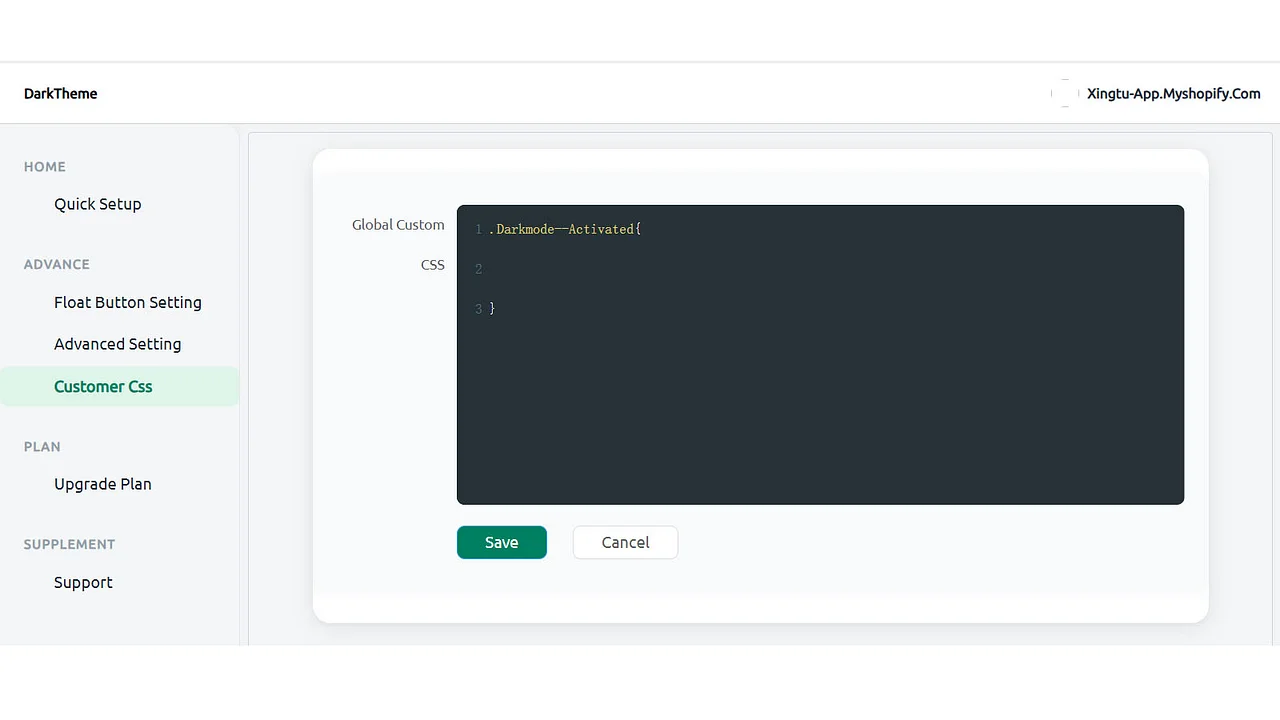The image size is (1280, 720).
Task: Open Float Button Setting
Action: tap(127, 302)
